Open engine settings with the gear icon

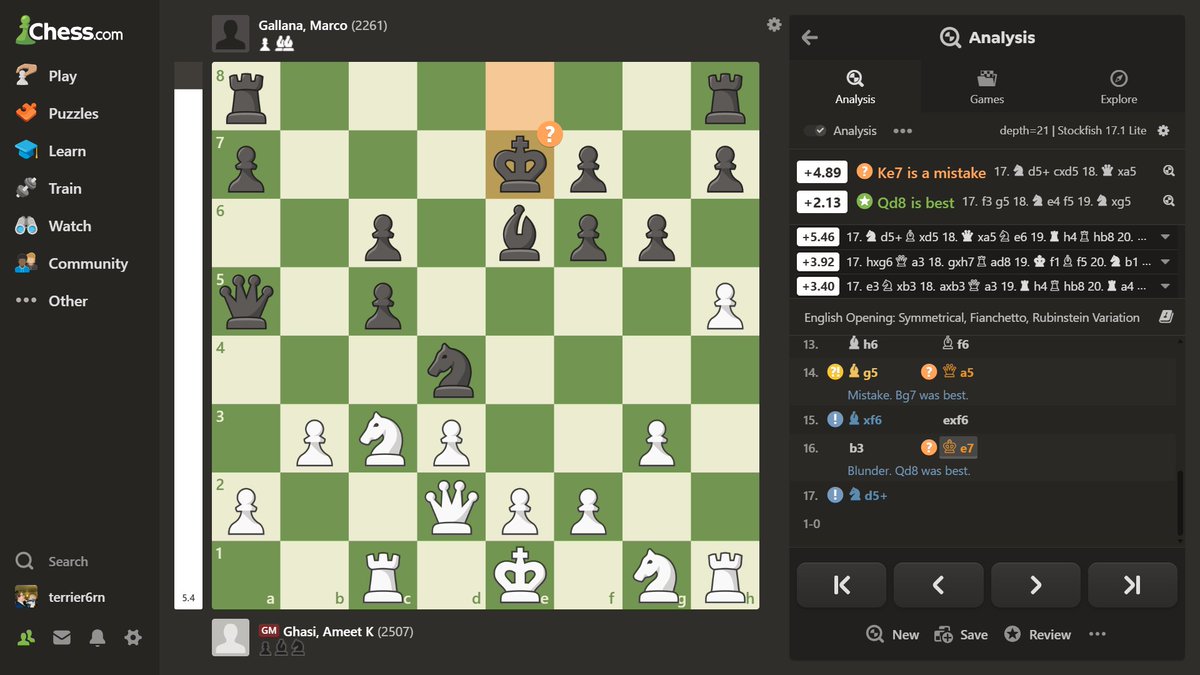tap(1163, 130)
